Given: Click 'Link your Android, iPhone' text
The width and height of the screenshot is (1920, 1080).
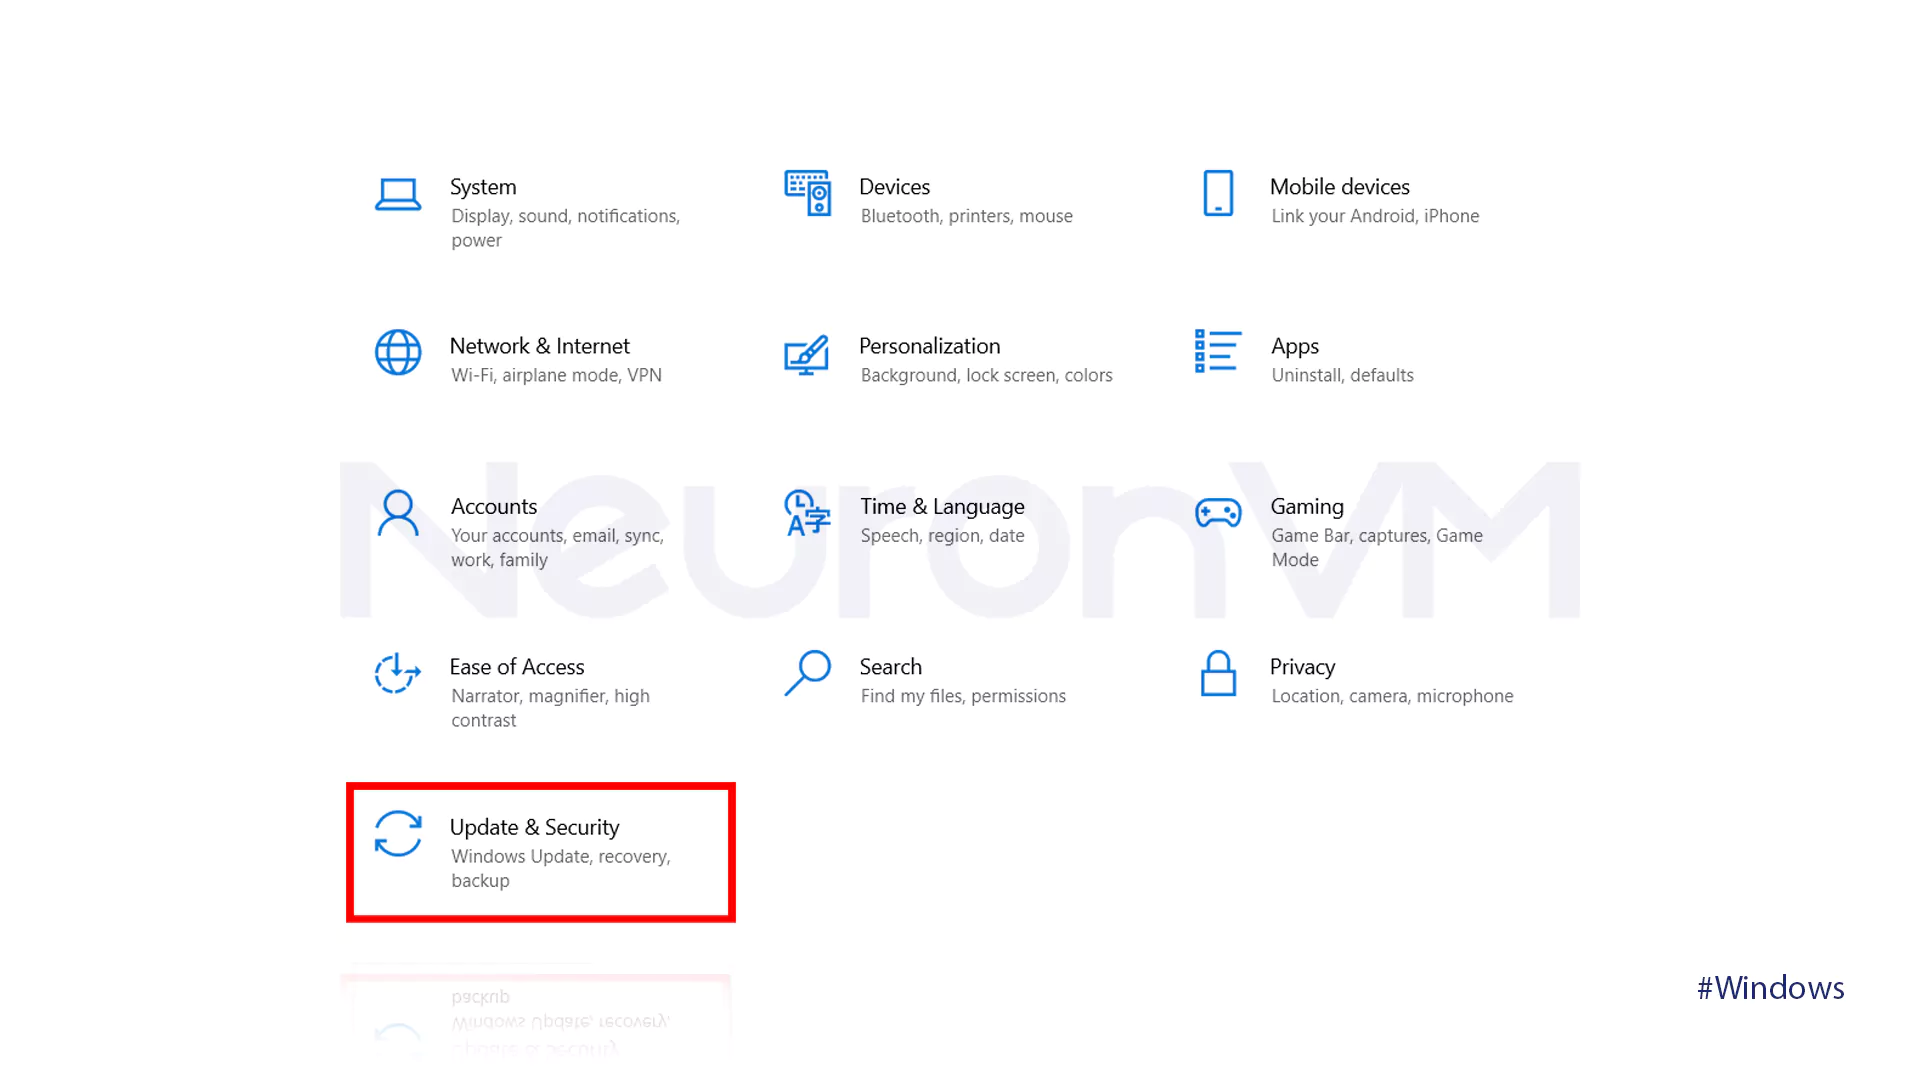Looking at the screenshot, I should point(1375,216).
